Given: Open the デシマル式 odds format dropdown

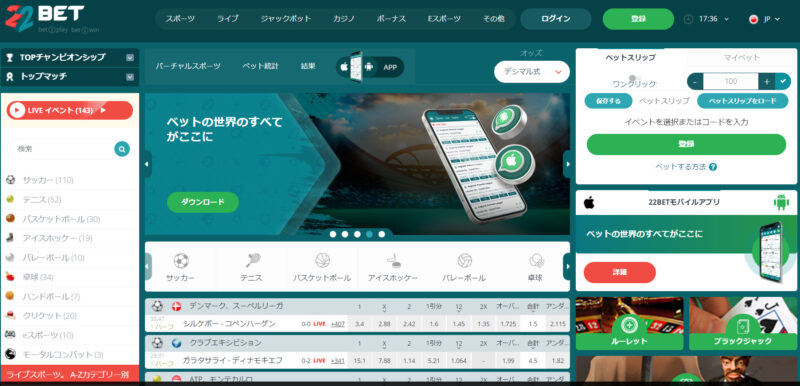Looking at the screenshot, I should (x=532, y=72).
